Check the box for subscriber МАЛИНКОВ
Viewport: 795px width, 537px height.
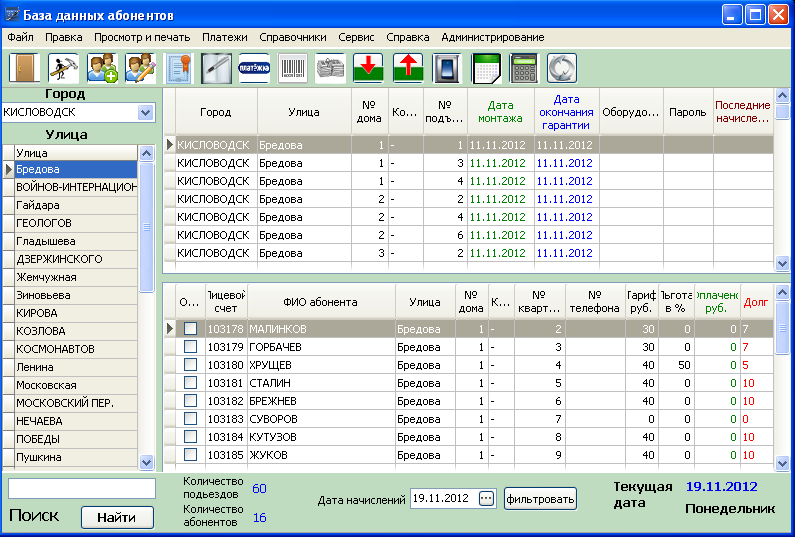(x=191, y=329)
